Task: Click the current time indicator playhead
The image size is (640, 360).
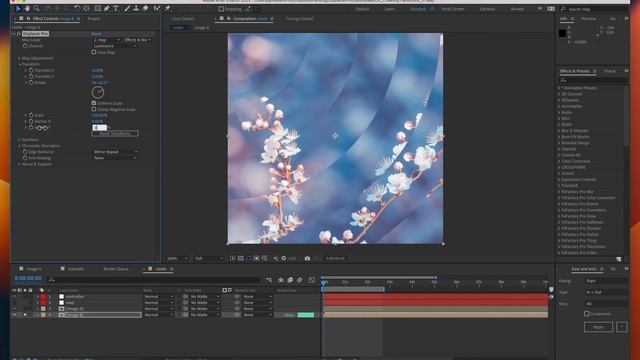Action: (x=324, y=282)
